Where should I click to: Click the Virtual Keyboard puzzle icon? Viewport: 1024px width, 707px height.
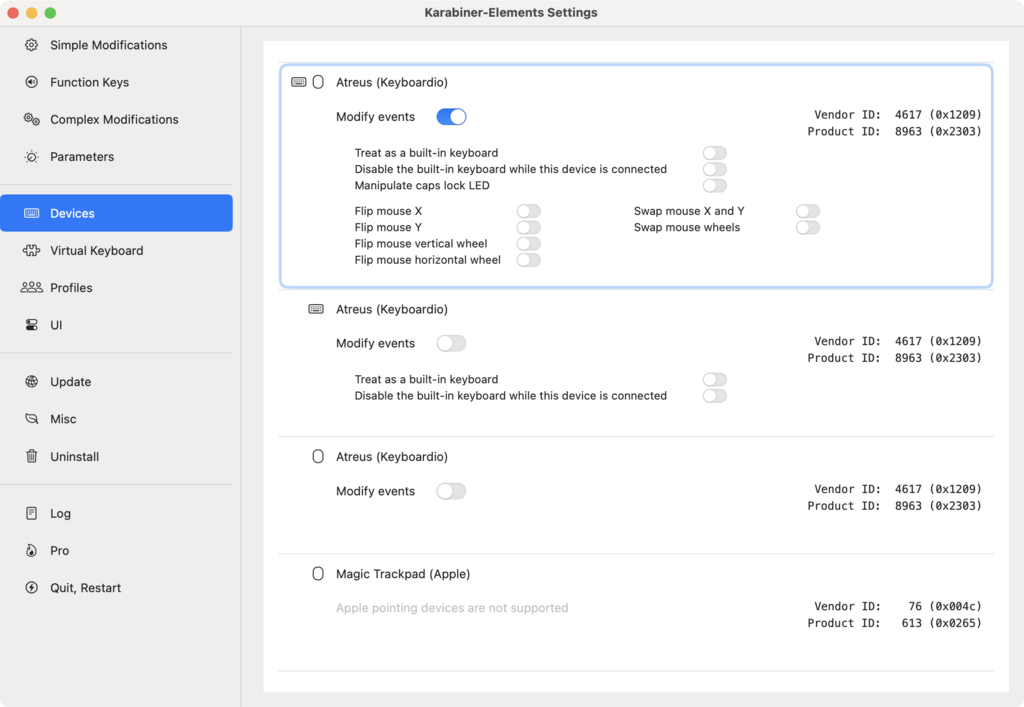(31, 251)
